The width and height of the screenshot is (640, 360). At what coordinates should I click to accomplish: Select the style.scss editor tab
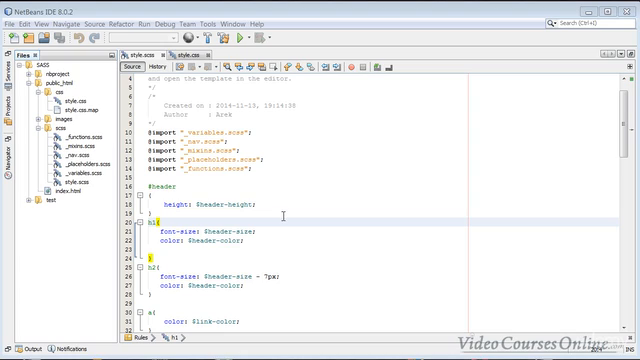[x=142, y=55]
